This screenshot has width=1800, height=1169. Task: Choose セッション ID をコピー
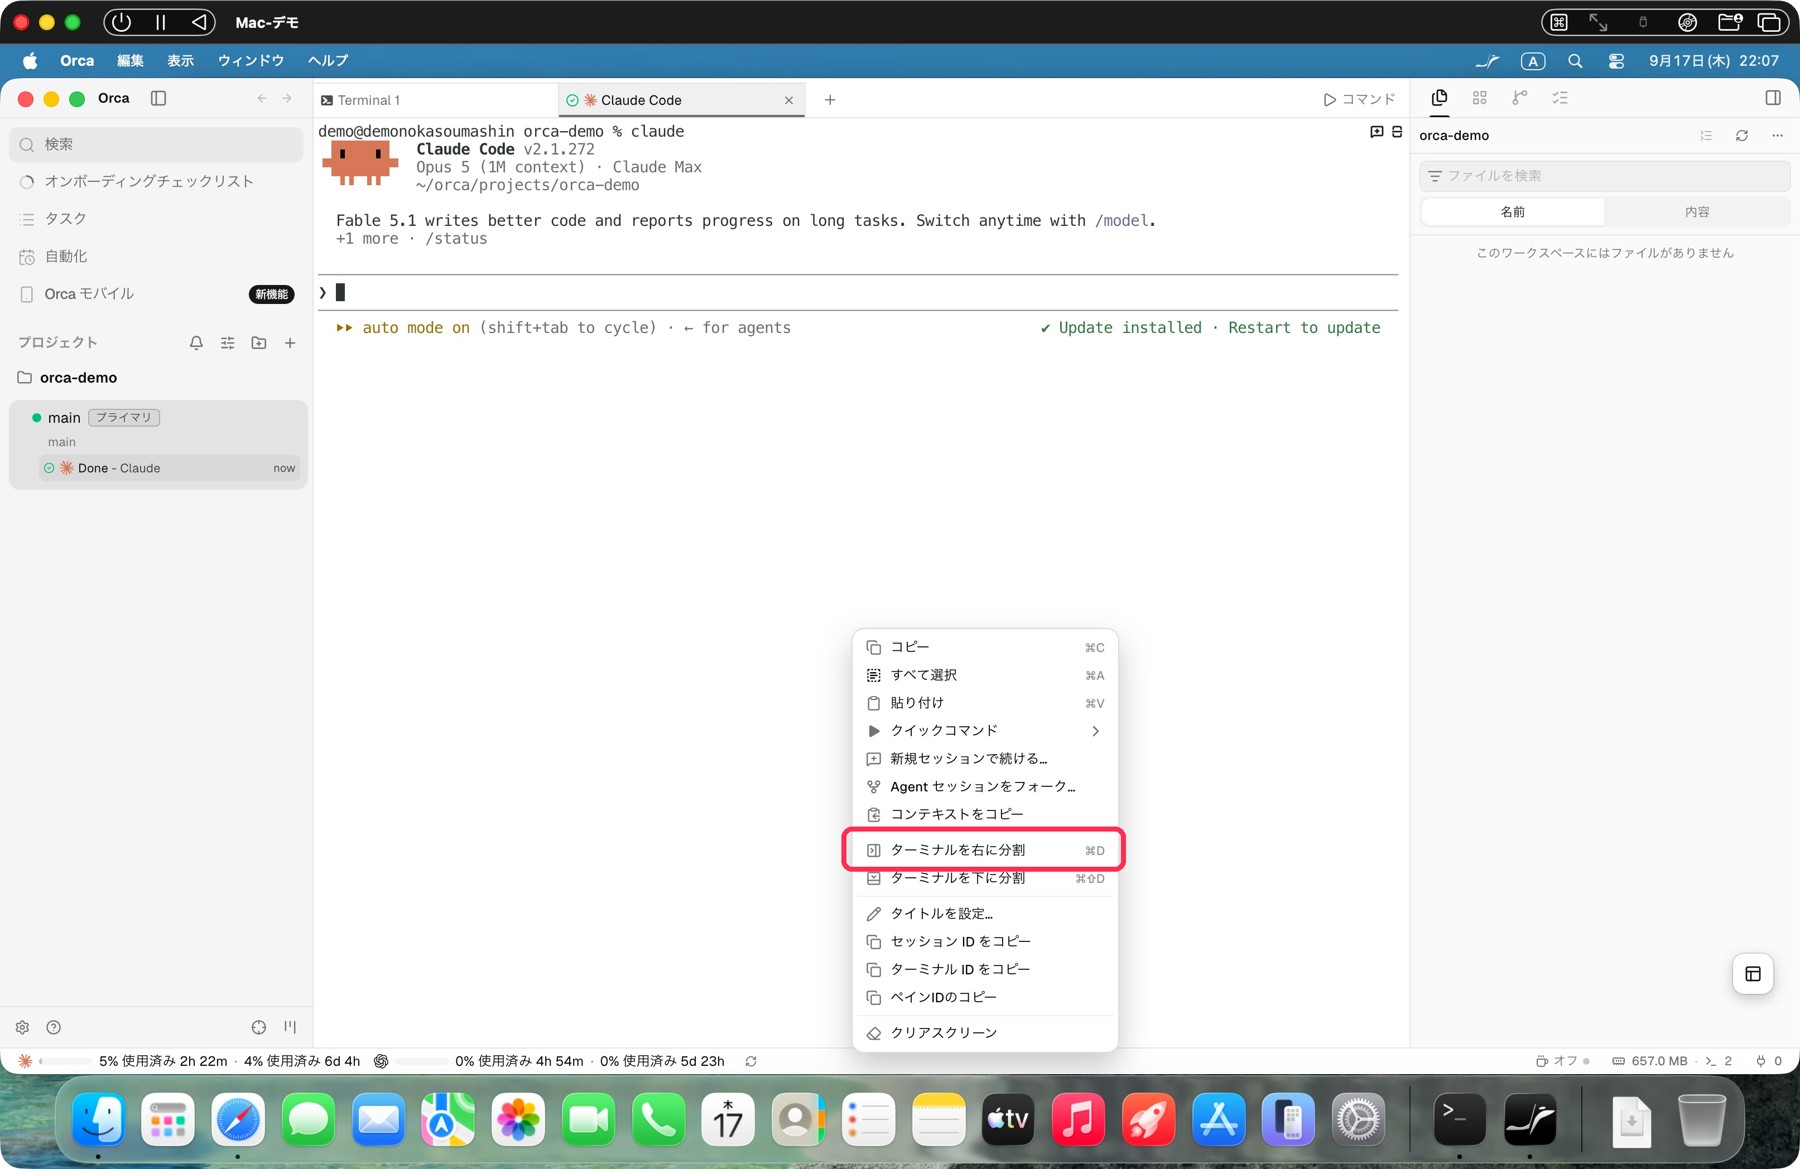pyautogui.click(x=985, y=942)
